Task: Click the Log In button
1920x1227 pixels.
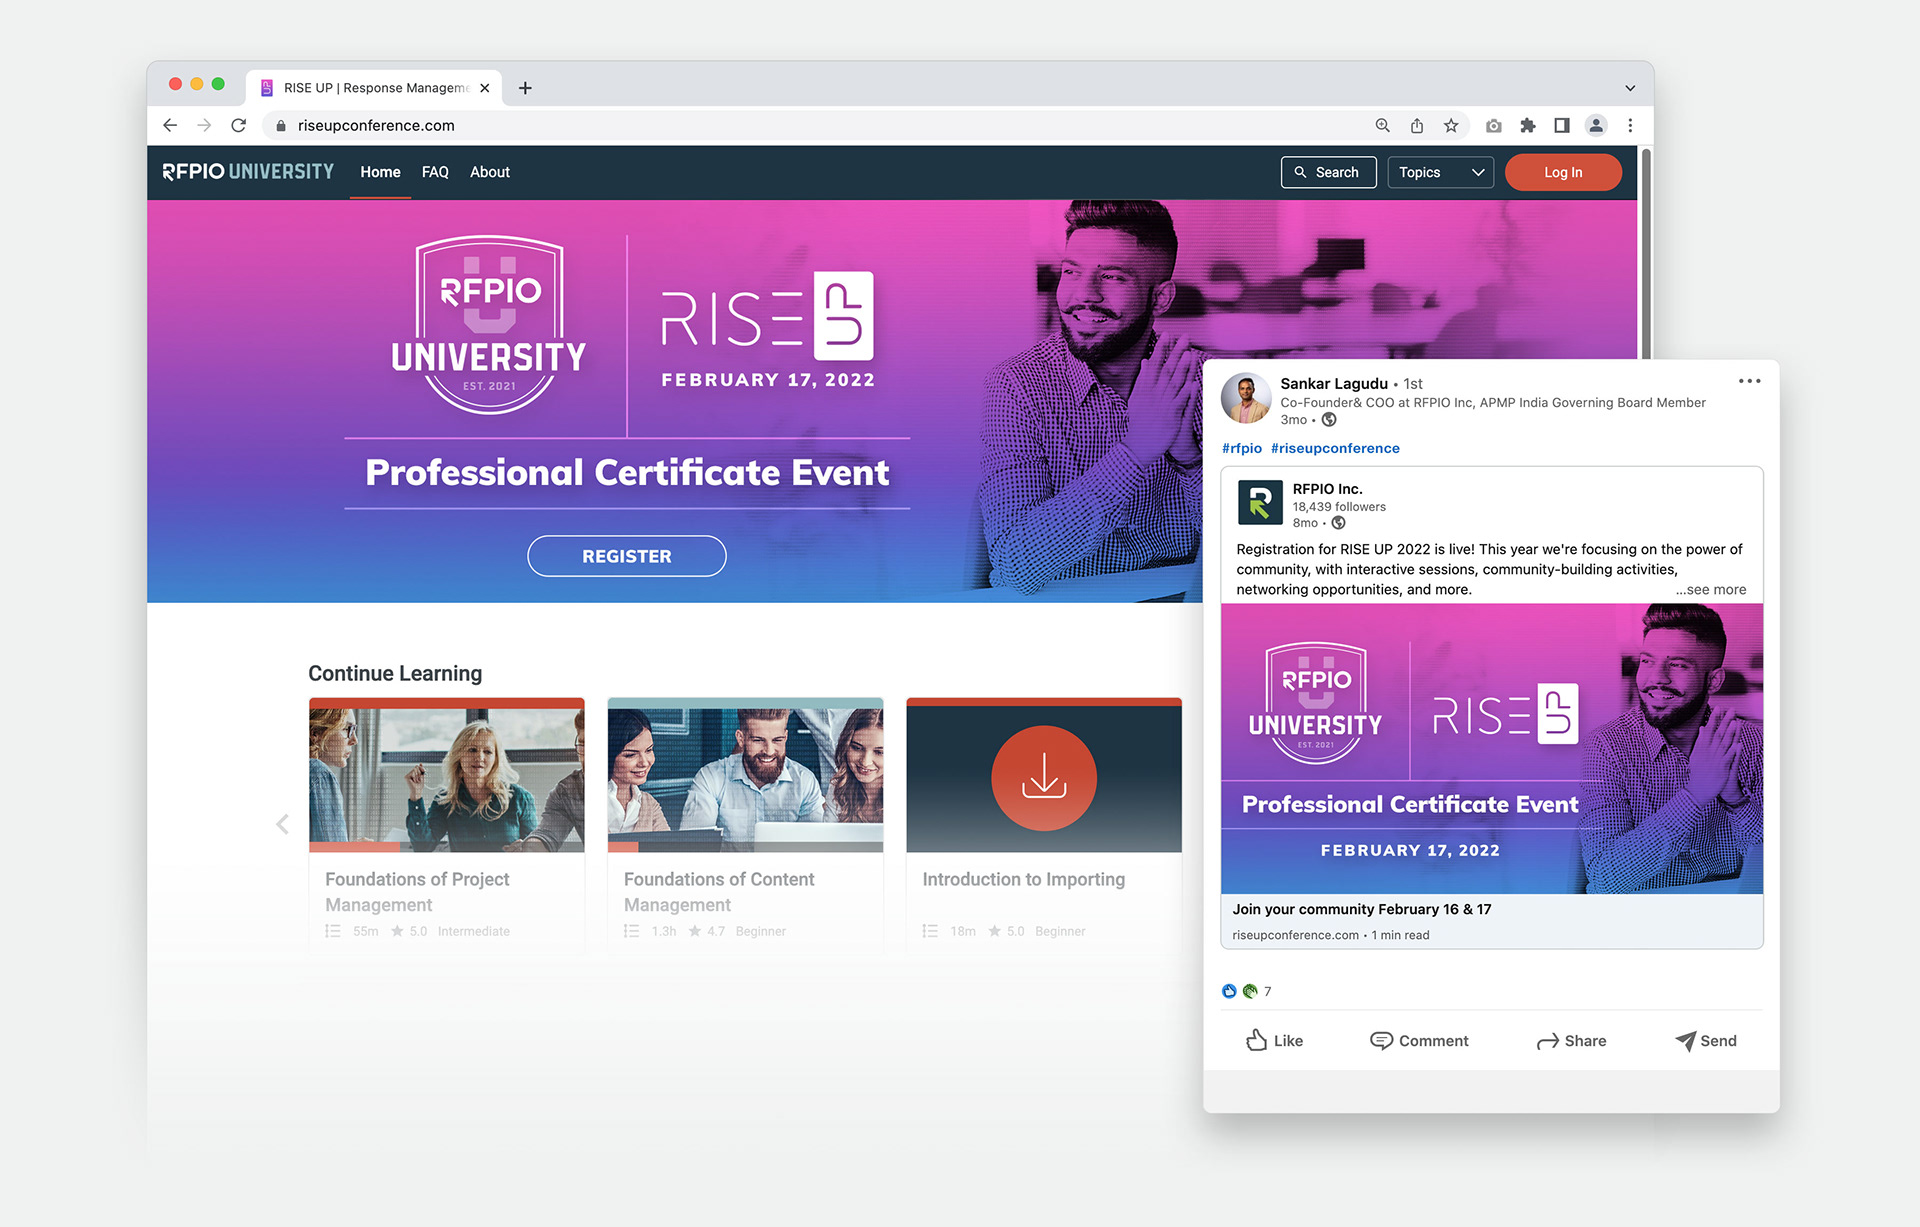Action: 1563,172
